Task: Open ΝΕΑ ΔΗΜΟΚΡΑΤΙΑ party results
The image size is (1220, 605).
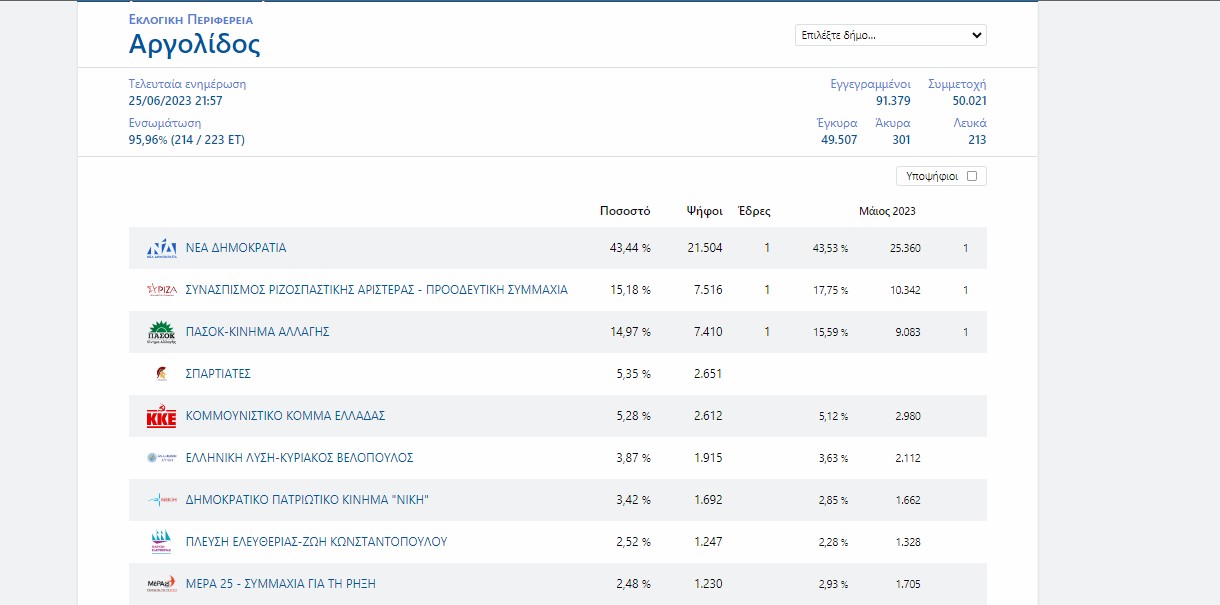Action: point(236,248)
